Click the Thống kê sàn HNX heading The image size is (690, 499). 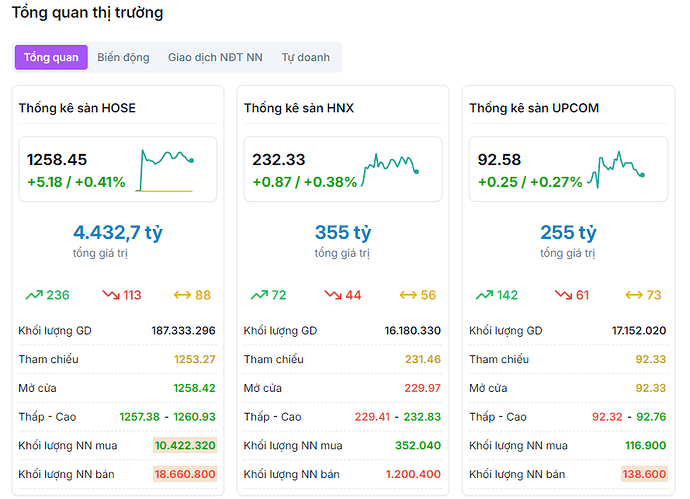(299, 108)
